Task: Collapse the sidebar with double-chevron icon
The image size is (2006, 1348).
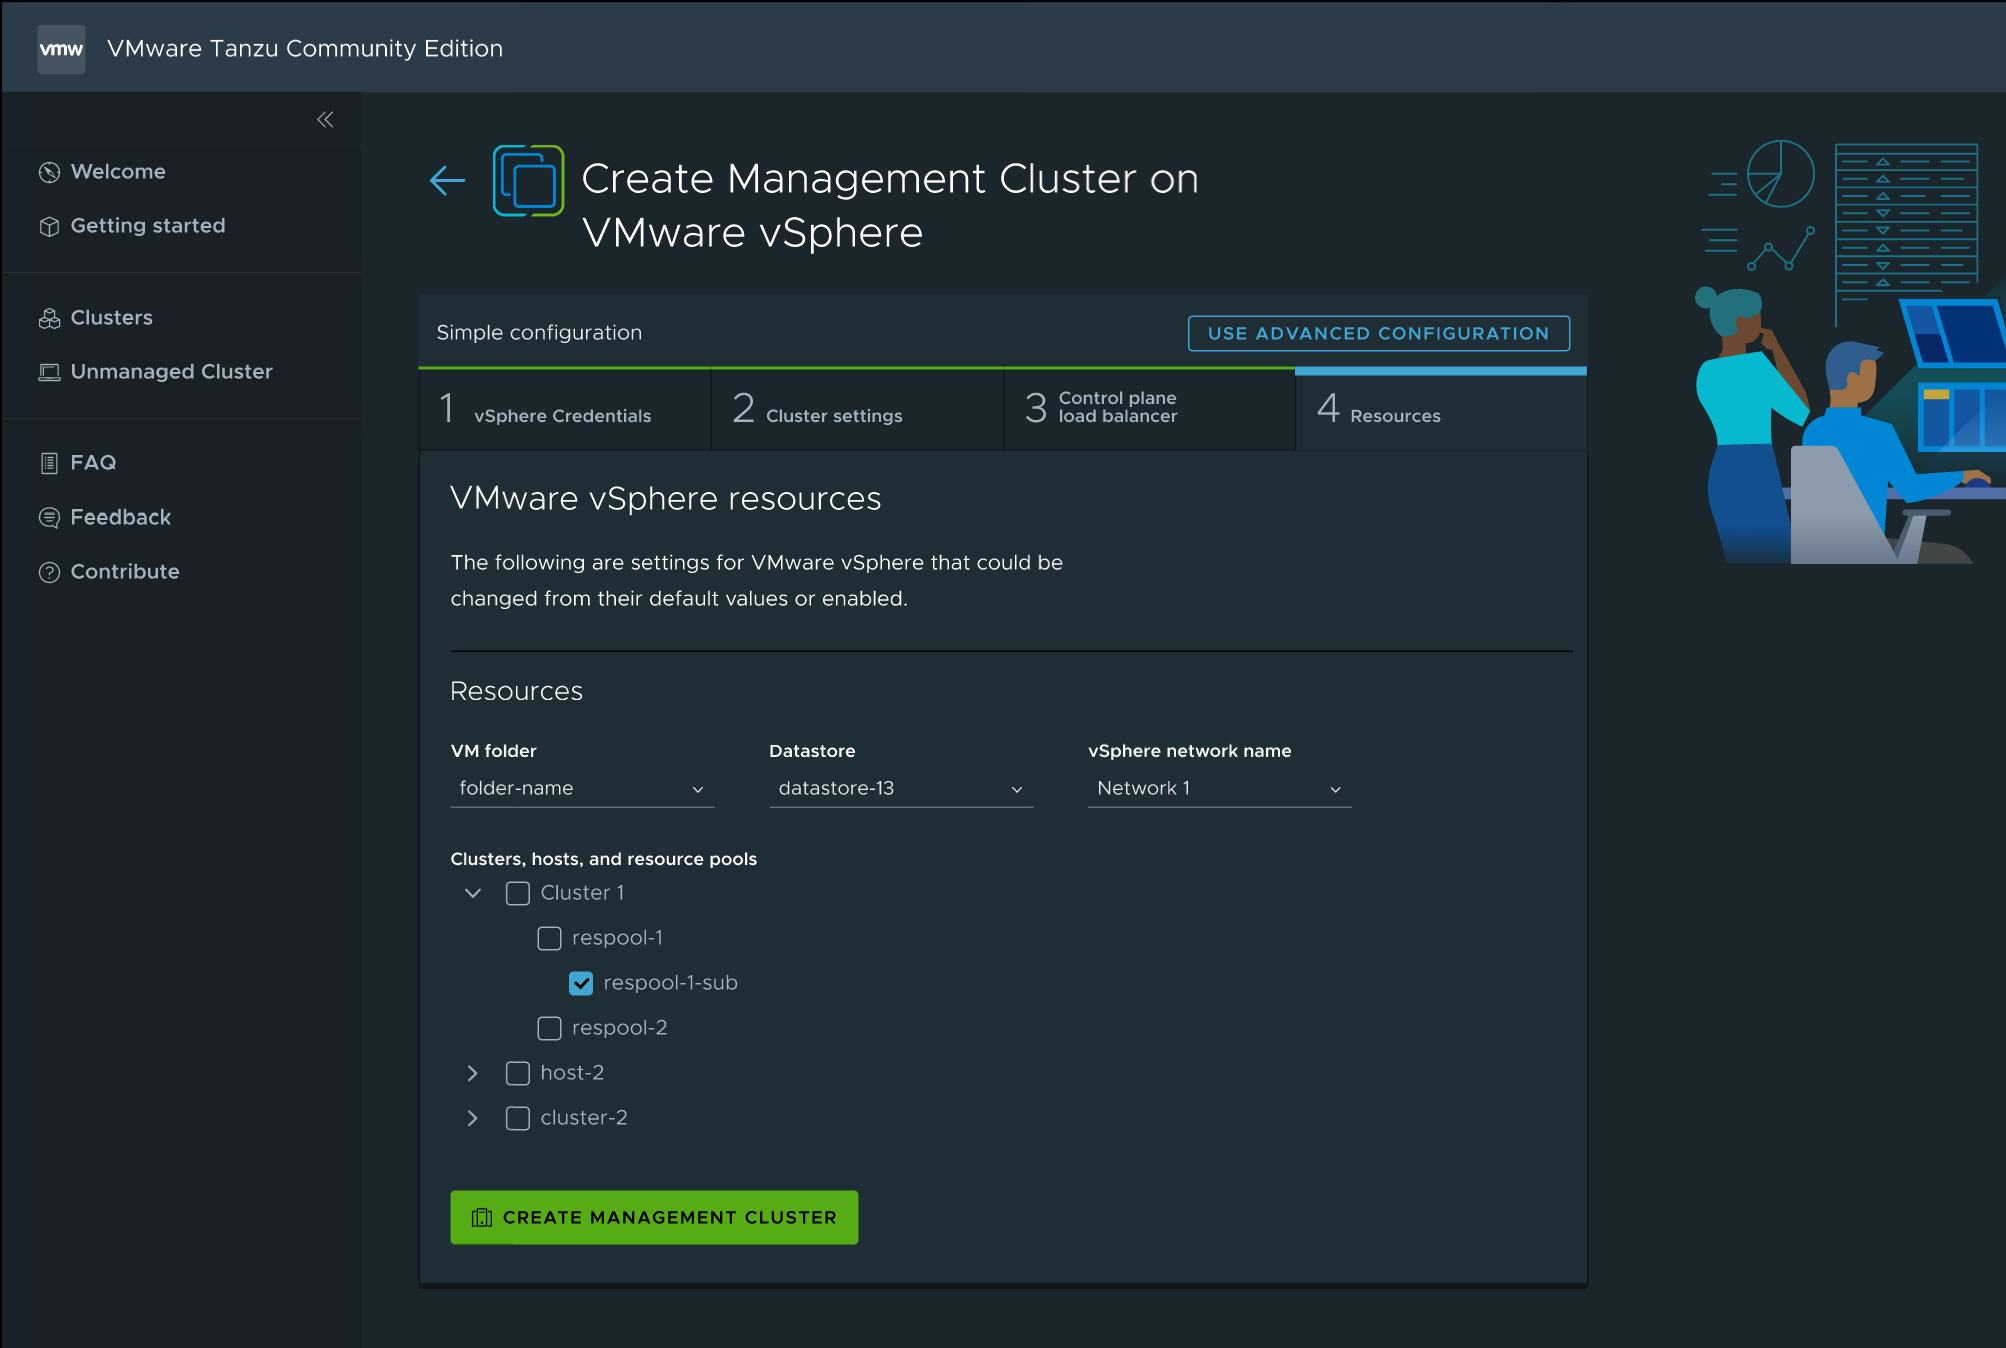Action: [x=325, y=120]
